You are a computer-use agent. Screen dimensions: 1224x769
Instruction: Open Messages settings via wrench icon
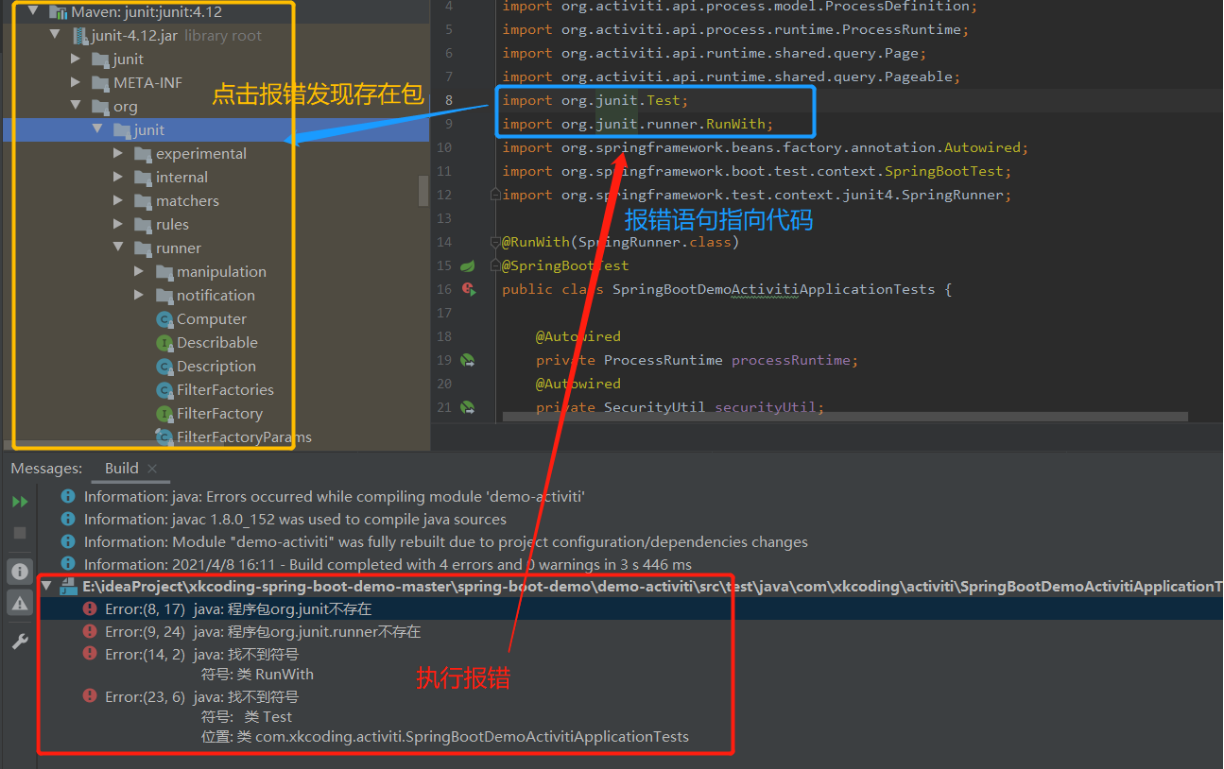pos(20,642)
